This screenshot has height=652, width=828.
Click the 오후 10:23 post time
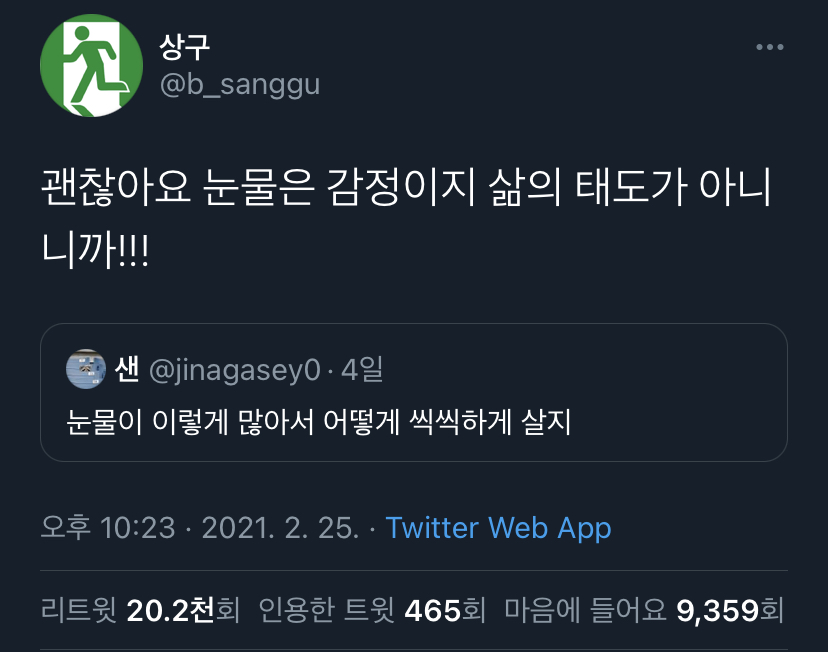(x=108, y=528)
